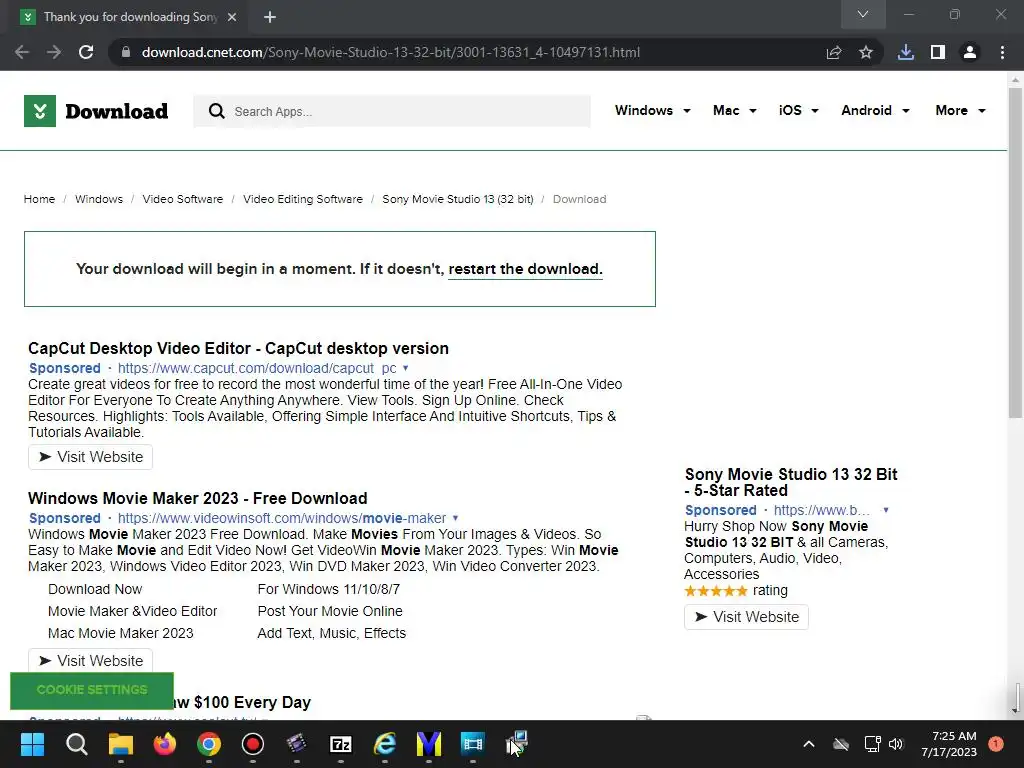
Task: Close the 'Thank you for downloading' tab
Action: click(x=232, y=17)
